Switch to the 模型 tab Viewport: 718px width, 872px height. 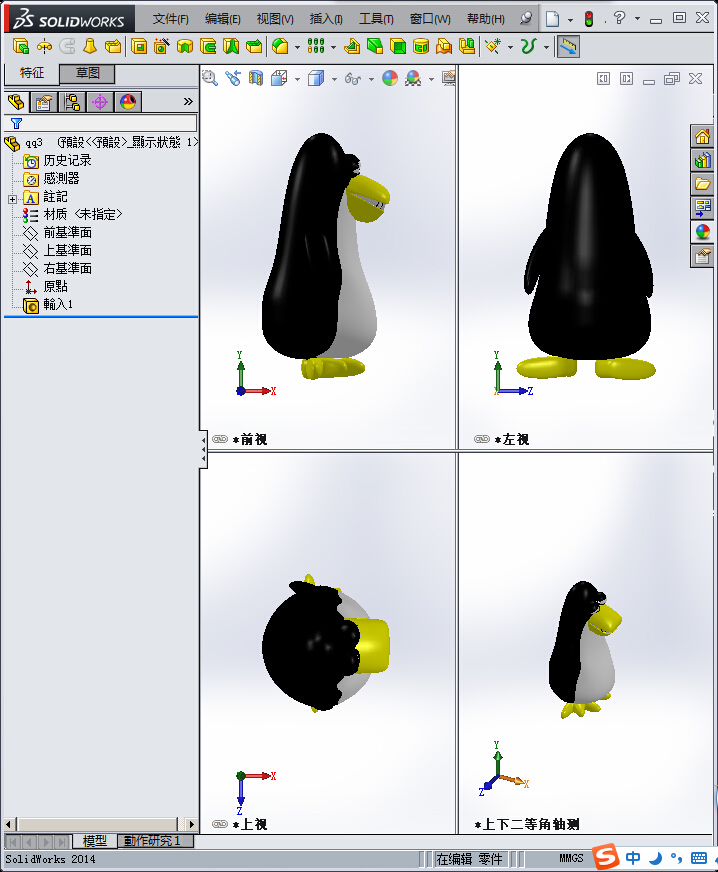tap(95, 840)
